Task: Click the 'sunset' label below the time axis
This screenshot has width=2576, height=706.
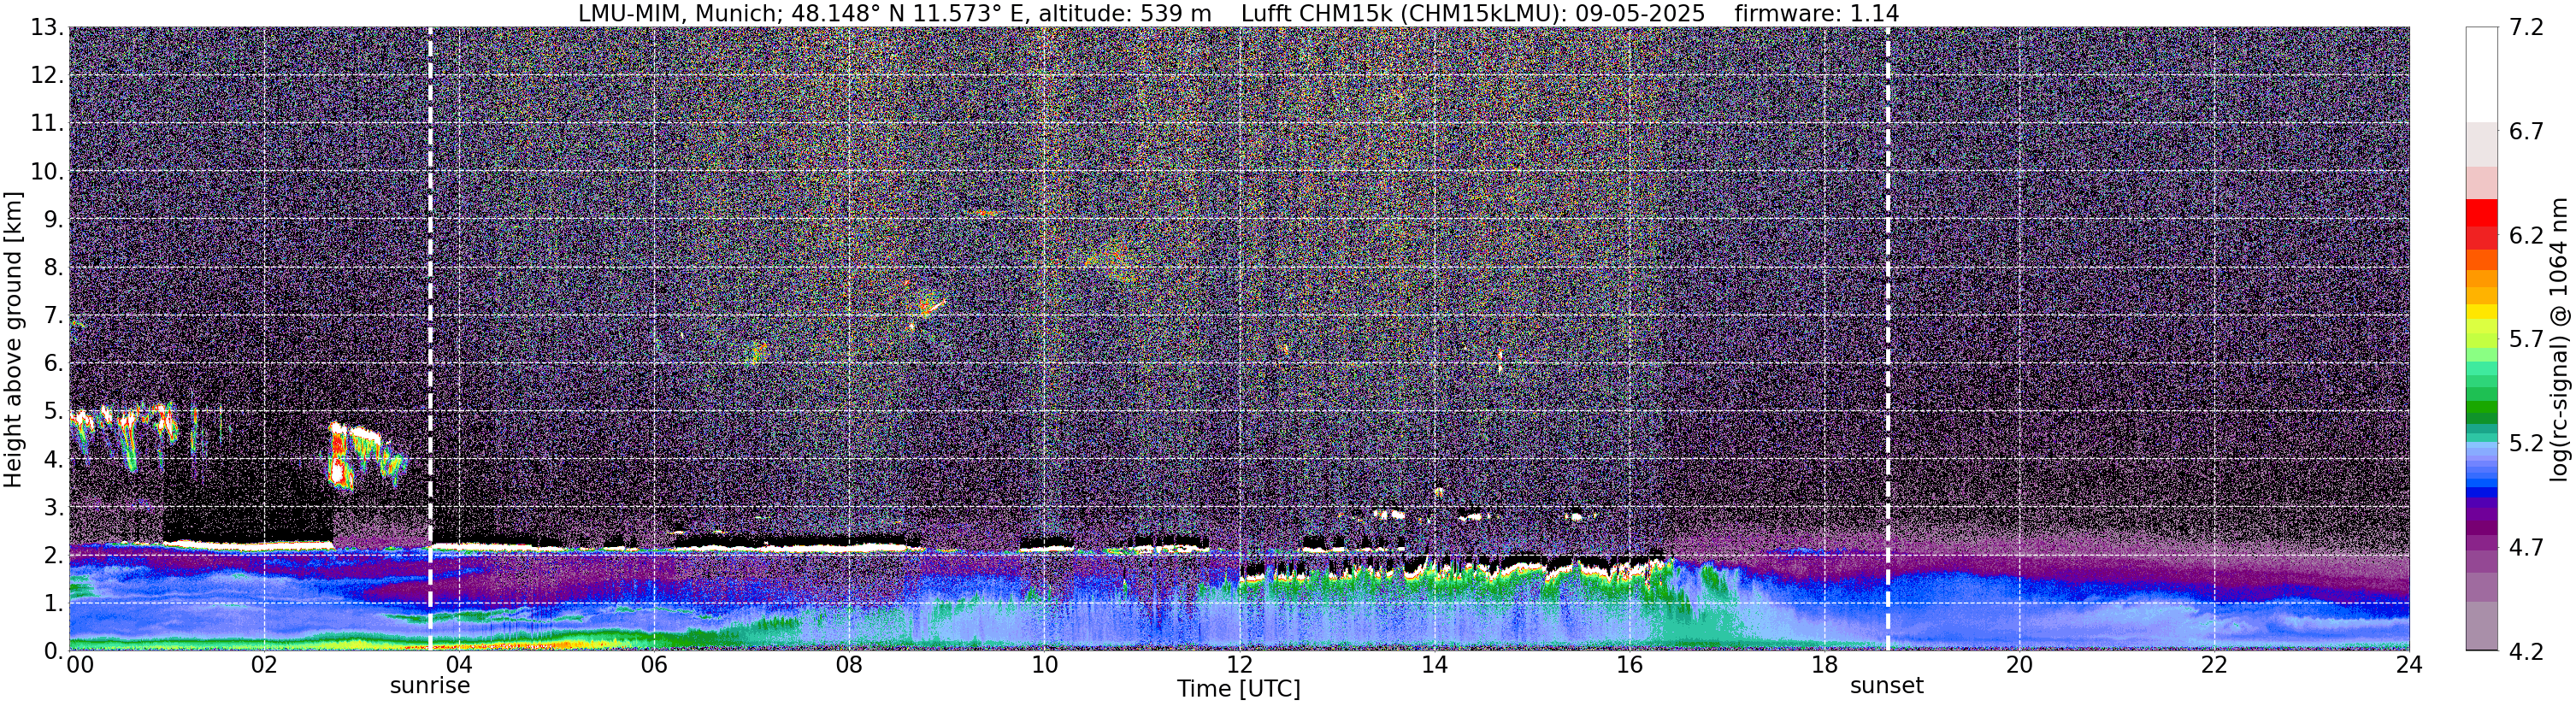Action: tap(1886, 686)
